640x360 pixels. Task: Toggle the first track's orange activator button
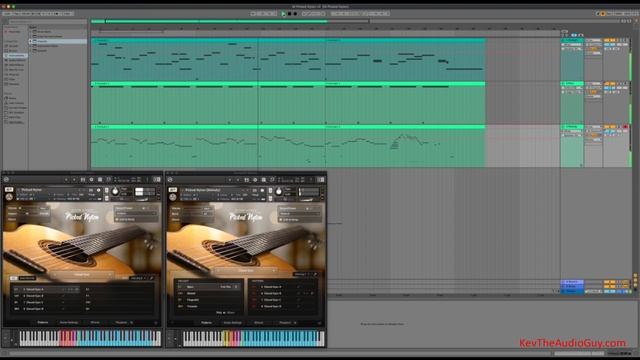(607, 40)
